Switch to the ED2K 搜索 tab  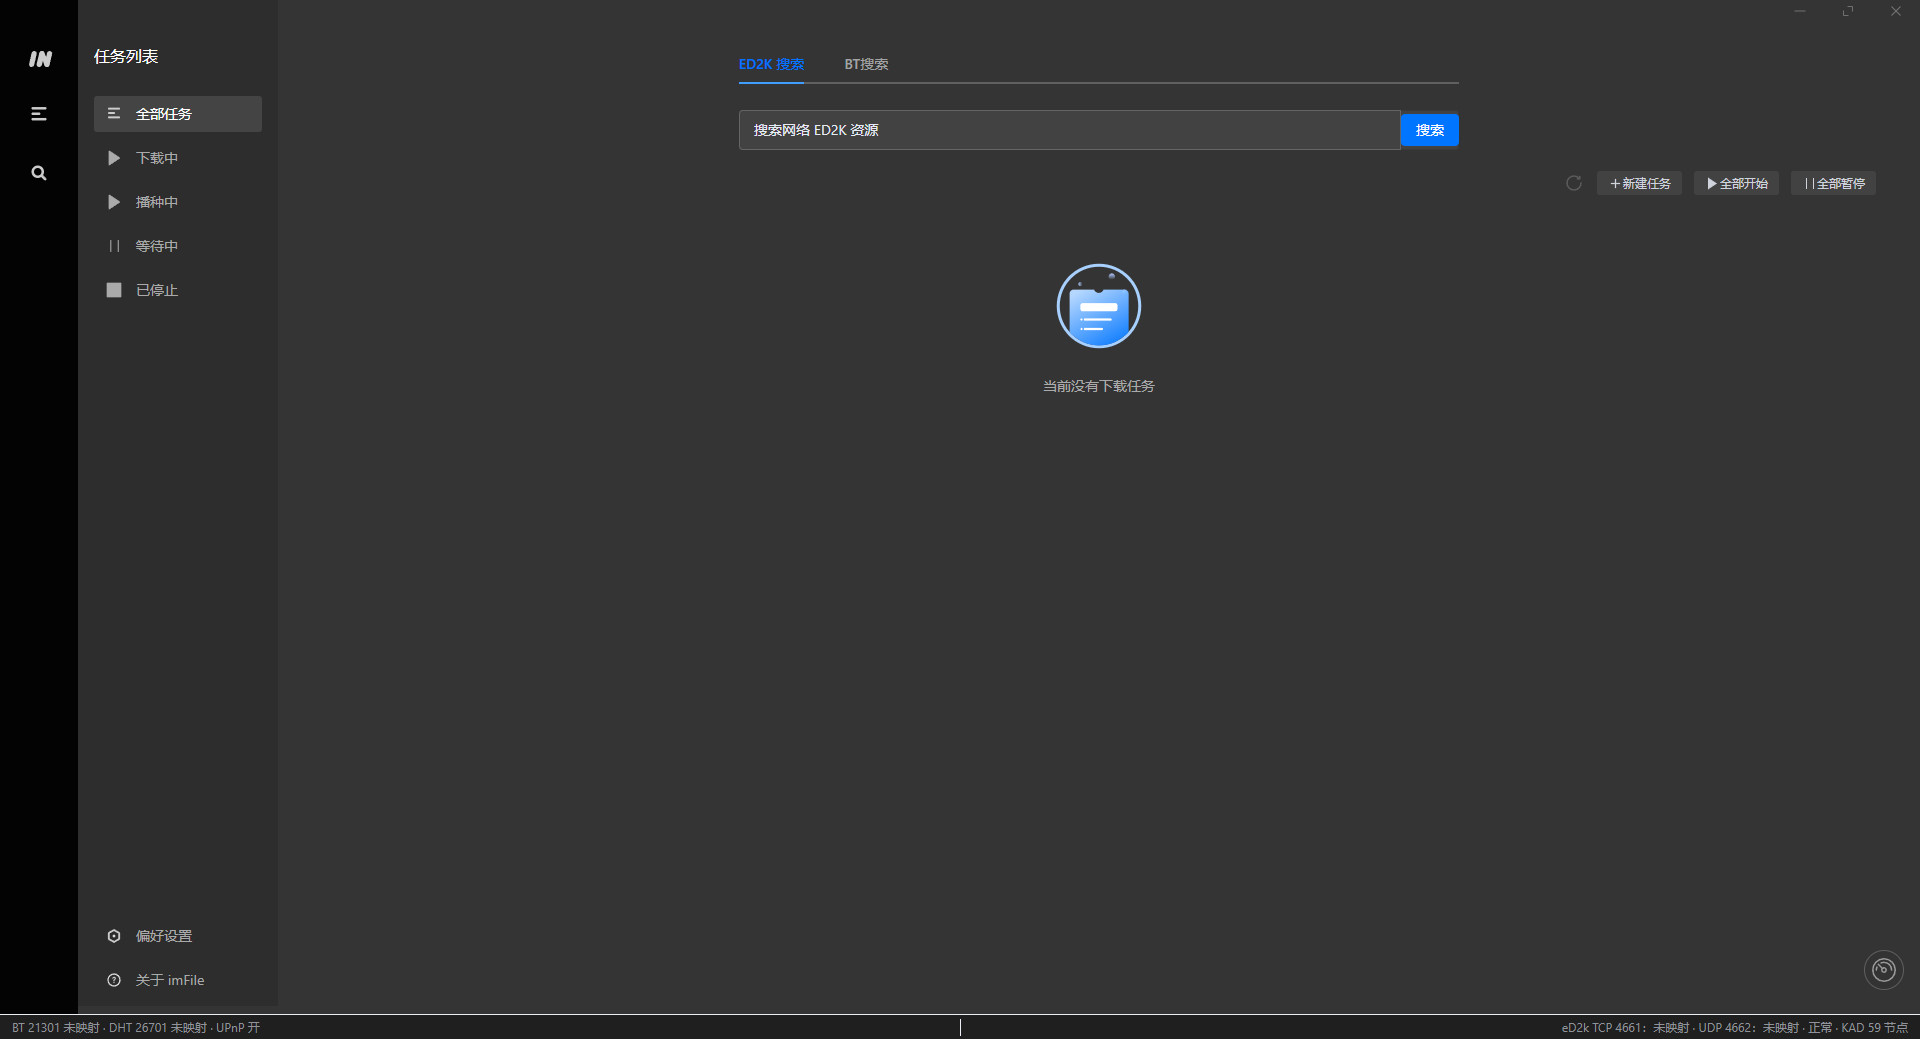click(771, 64)
